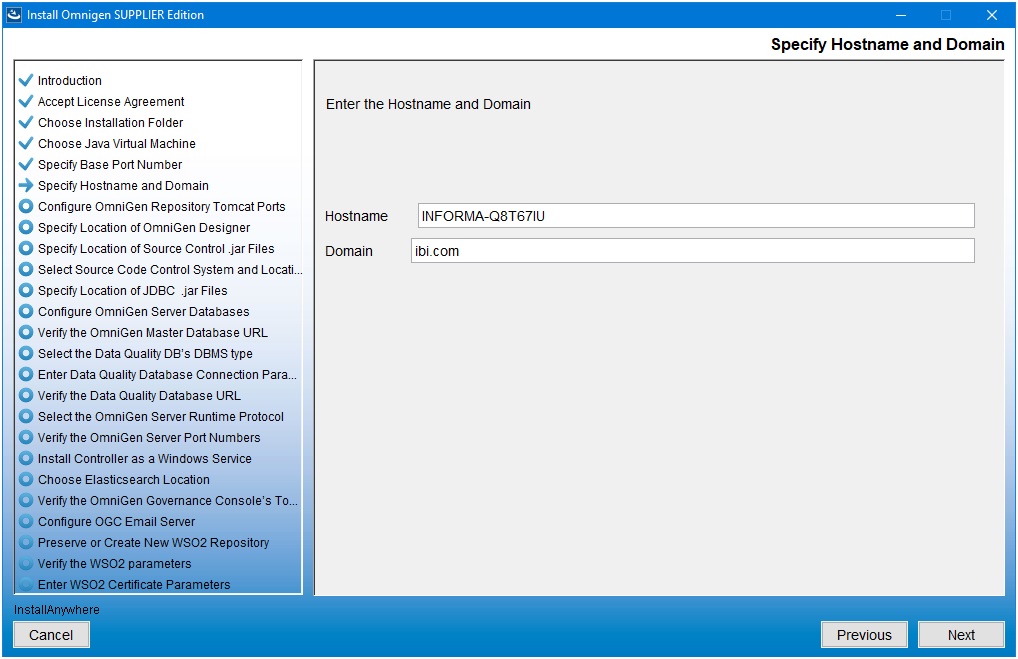Click circle icon beside Specify Location of OmniGen Designer
This screenshot has height=659, width=1018.
(x=26, y=227)
